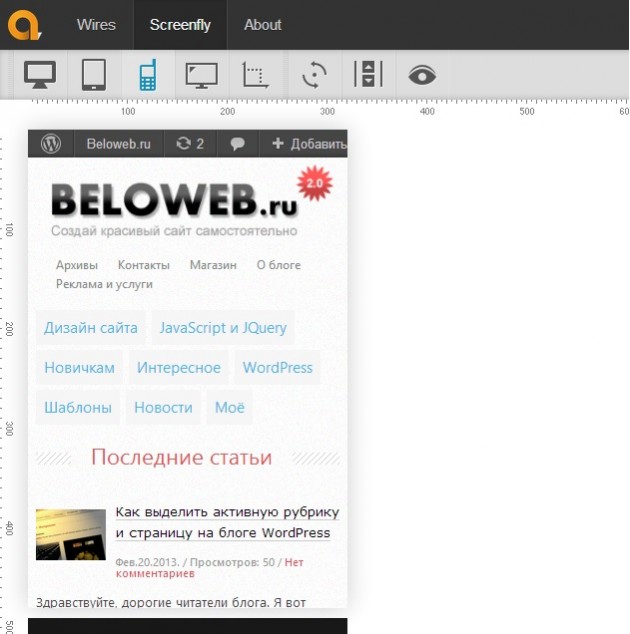Click the WordPress logo in admin bar

click(x=51, y=144)
